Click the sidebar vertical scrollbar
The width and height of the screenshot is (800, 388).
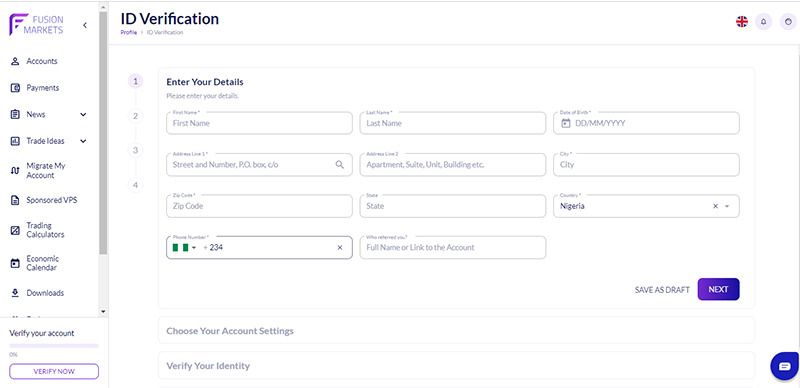104,133
